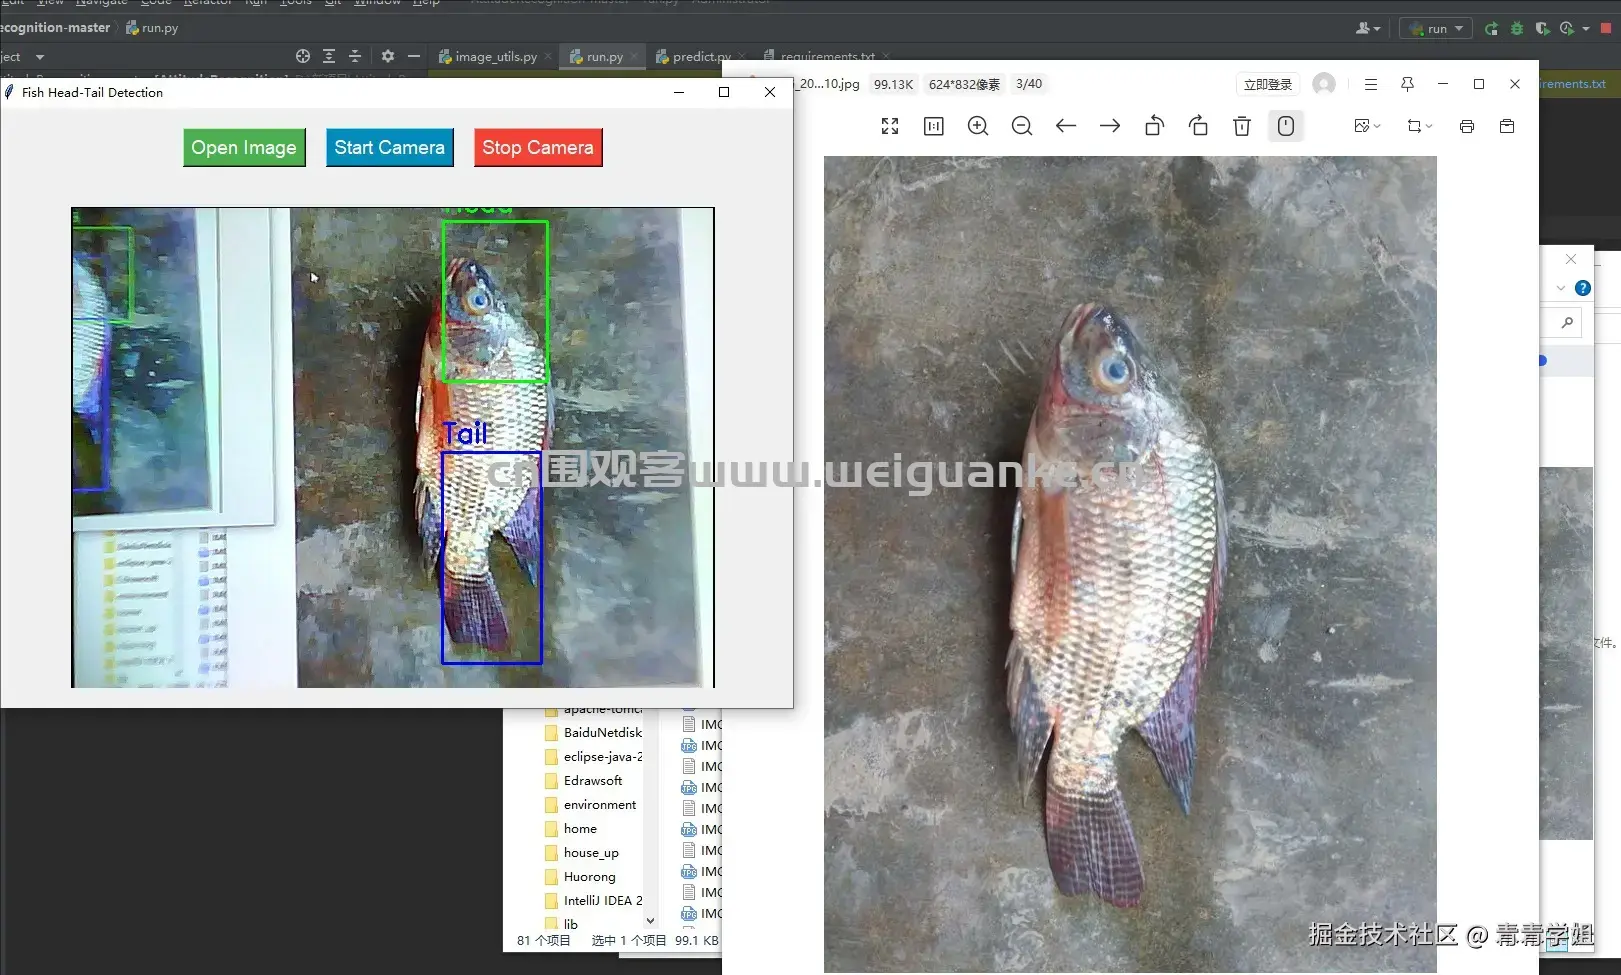Print the current image
This screenshot has width=1621, height=975.
[1467, 126]
